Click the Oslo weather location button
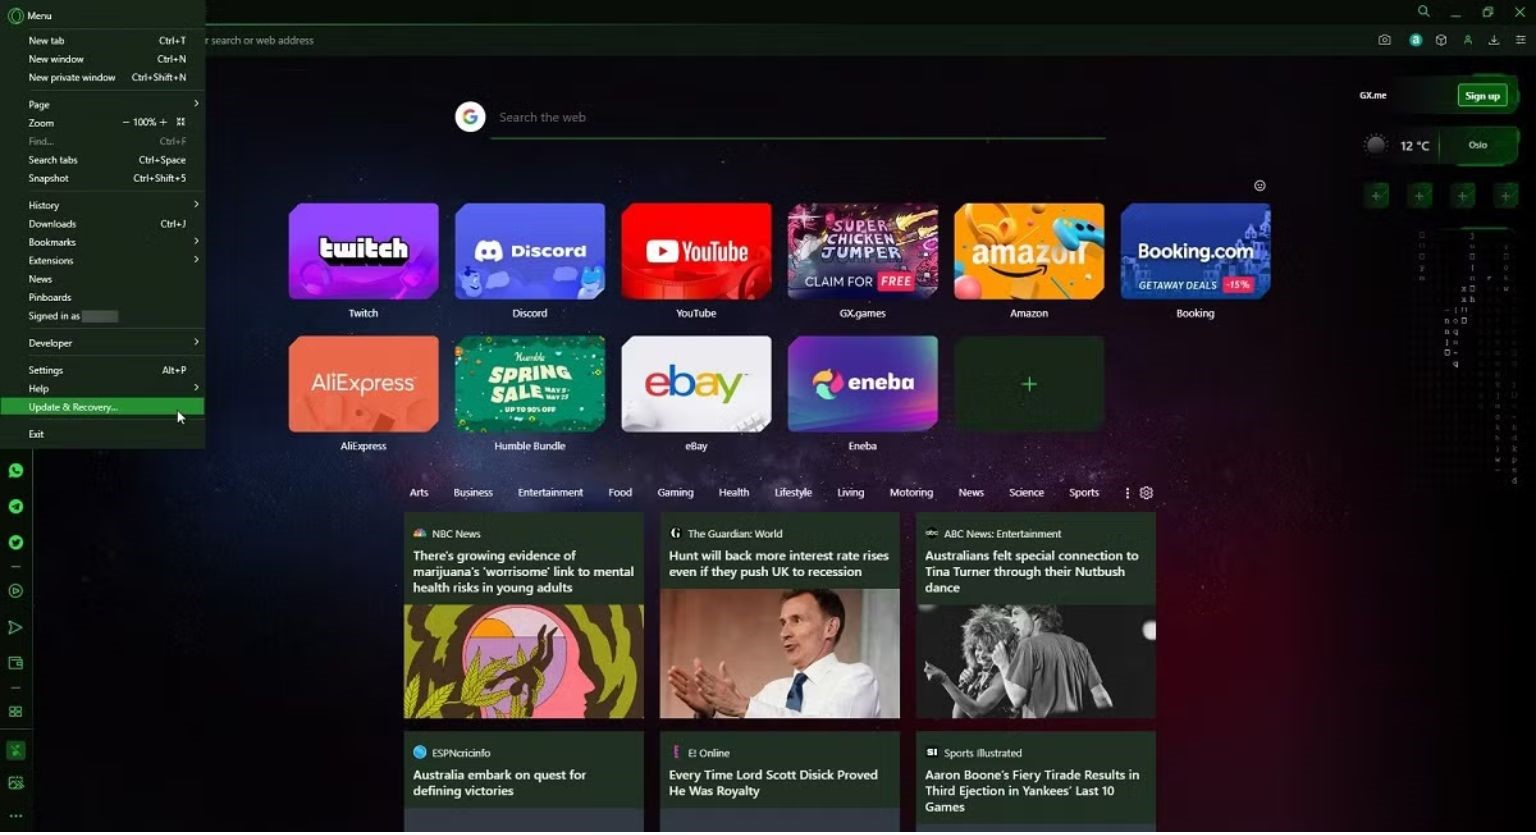The width and height of the screenshot is (1536, 835). tap(1478, 145)
